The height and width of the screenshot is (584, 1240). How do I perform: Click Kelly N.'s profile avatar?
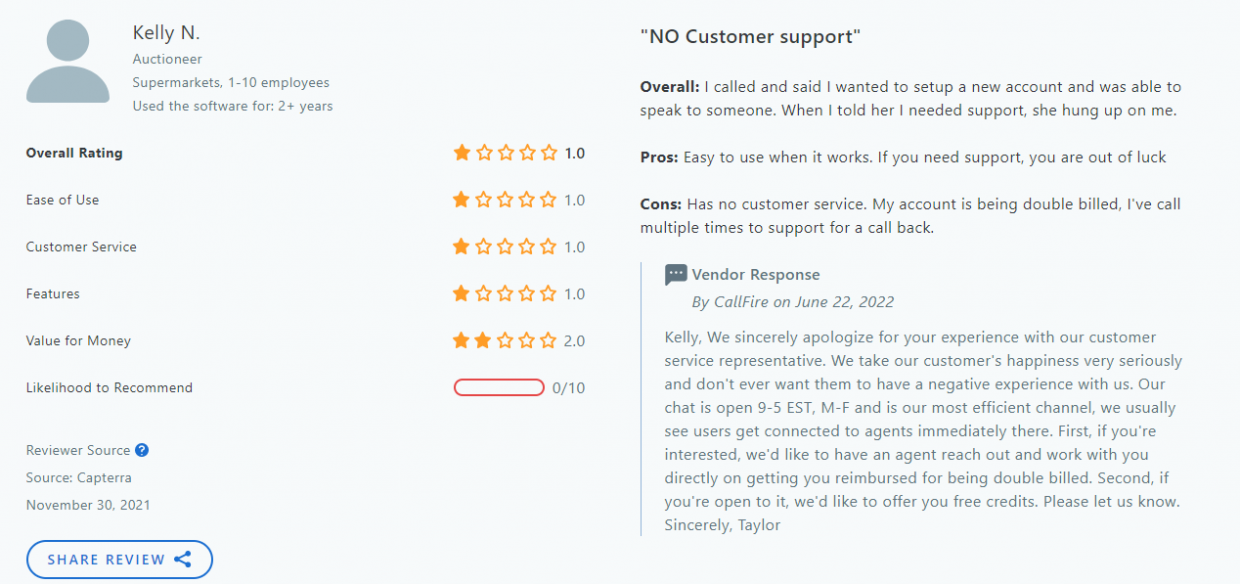click(x=67, y=60)
